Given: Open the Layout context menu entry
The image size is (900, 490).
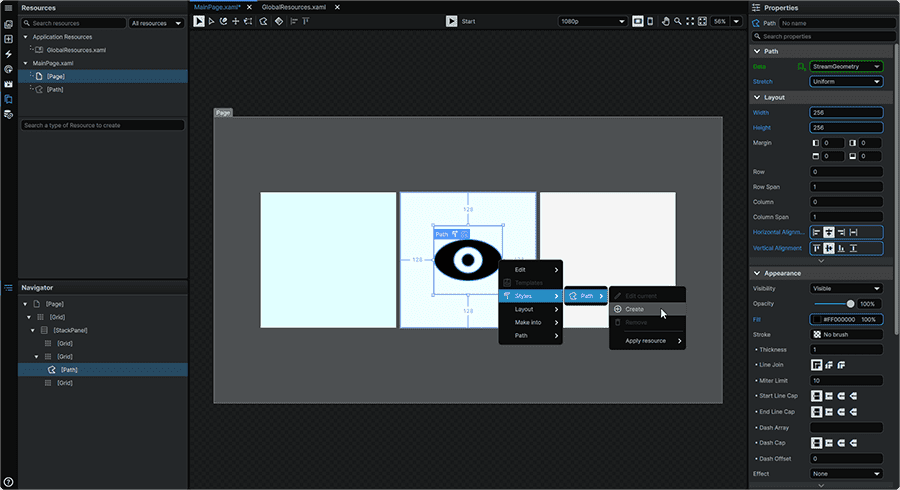Looking at the screenshot, I should click(530, 309).
